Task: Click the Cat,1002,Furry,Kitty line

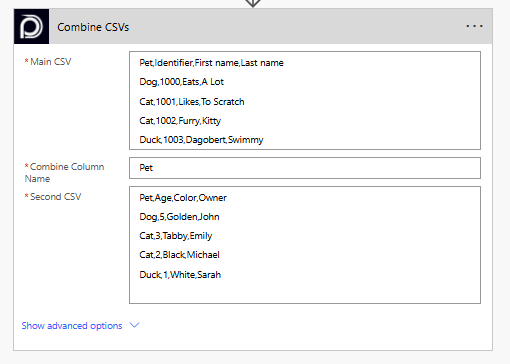Action: point(180,121)
